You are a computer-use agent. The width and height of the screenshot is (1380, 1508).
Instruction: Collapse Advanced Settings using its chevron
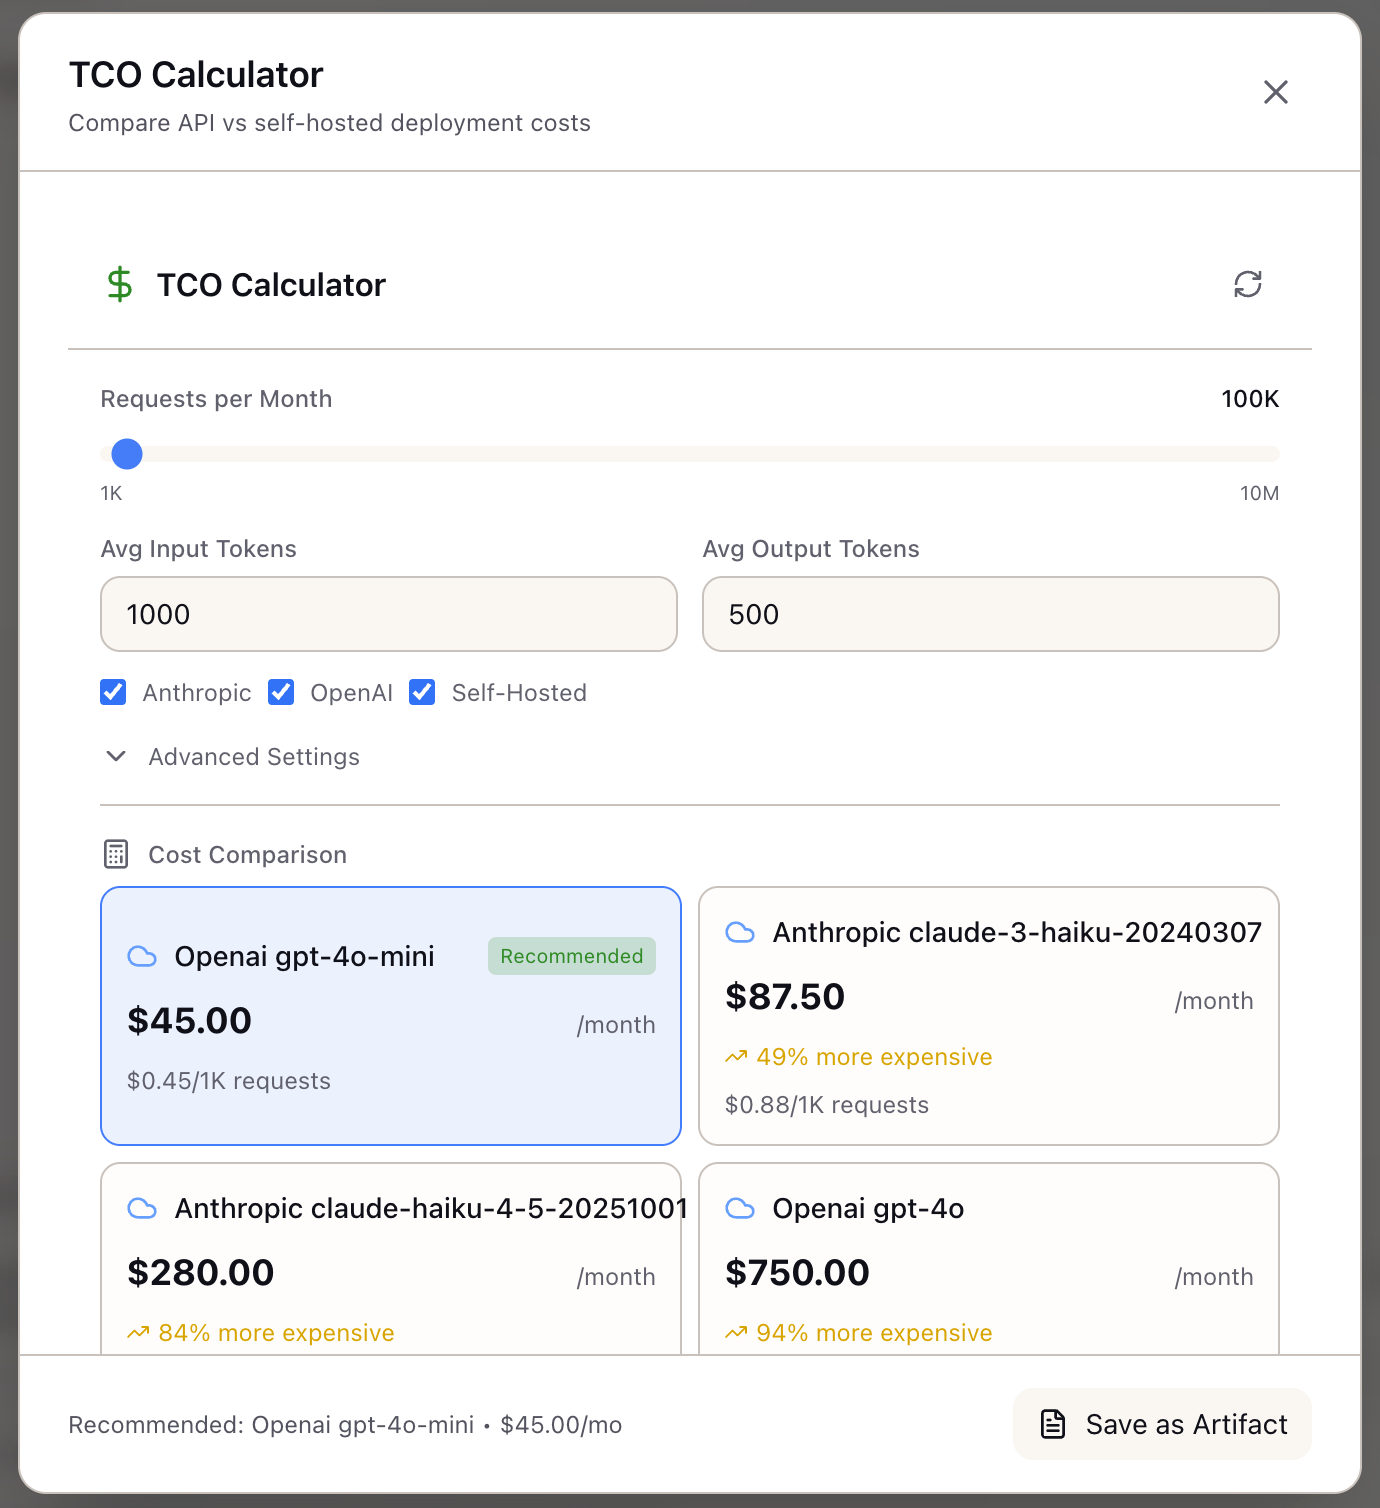pyautogui.click(x=116, y=757)
